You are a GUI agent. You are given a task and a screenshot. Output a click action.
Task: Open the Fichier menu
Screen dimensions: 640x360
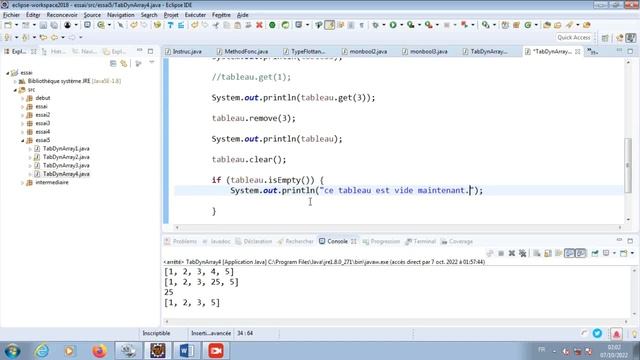(x=11, y=15)
